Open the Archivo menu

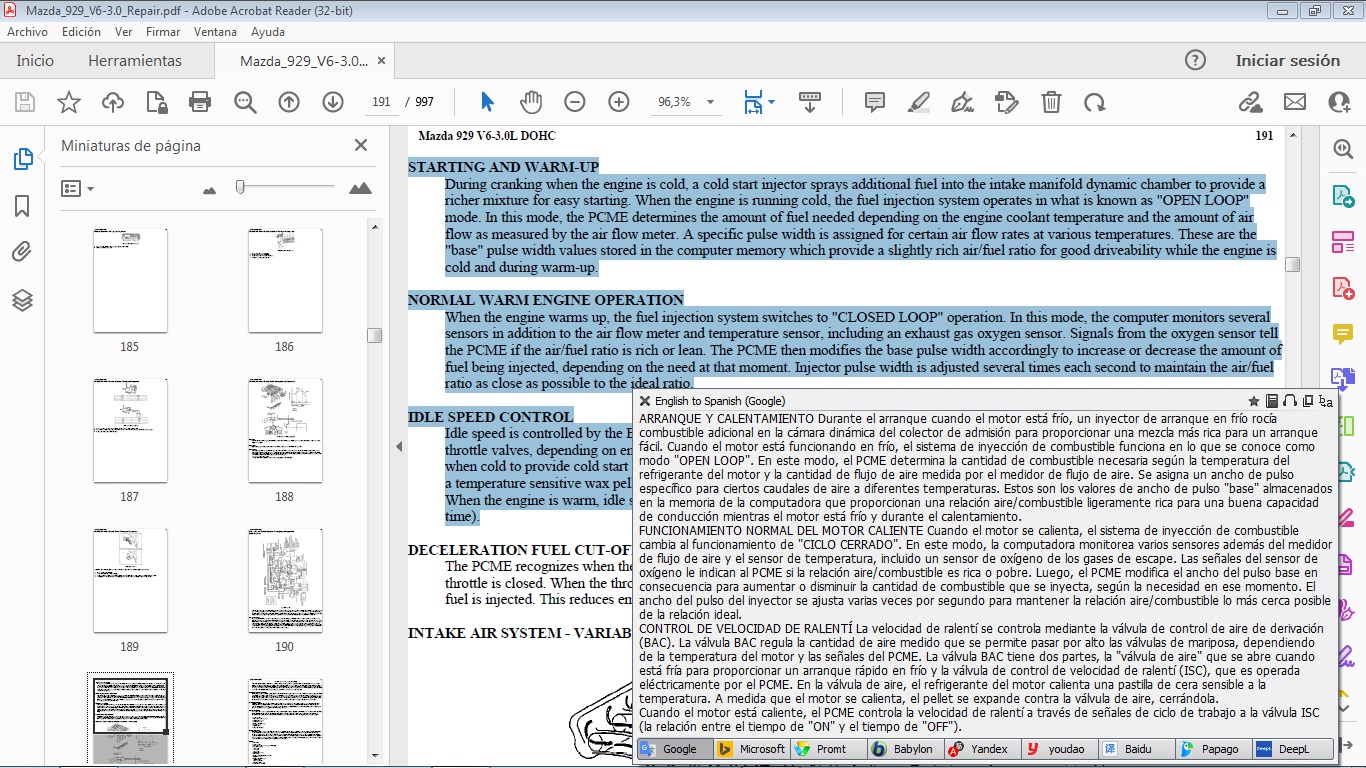(x=28, y=32)
